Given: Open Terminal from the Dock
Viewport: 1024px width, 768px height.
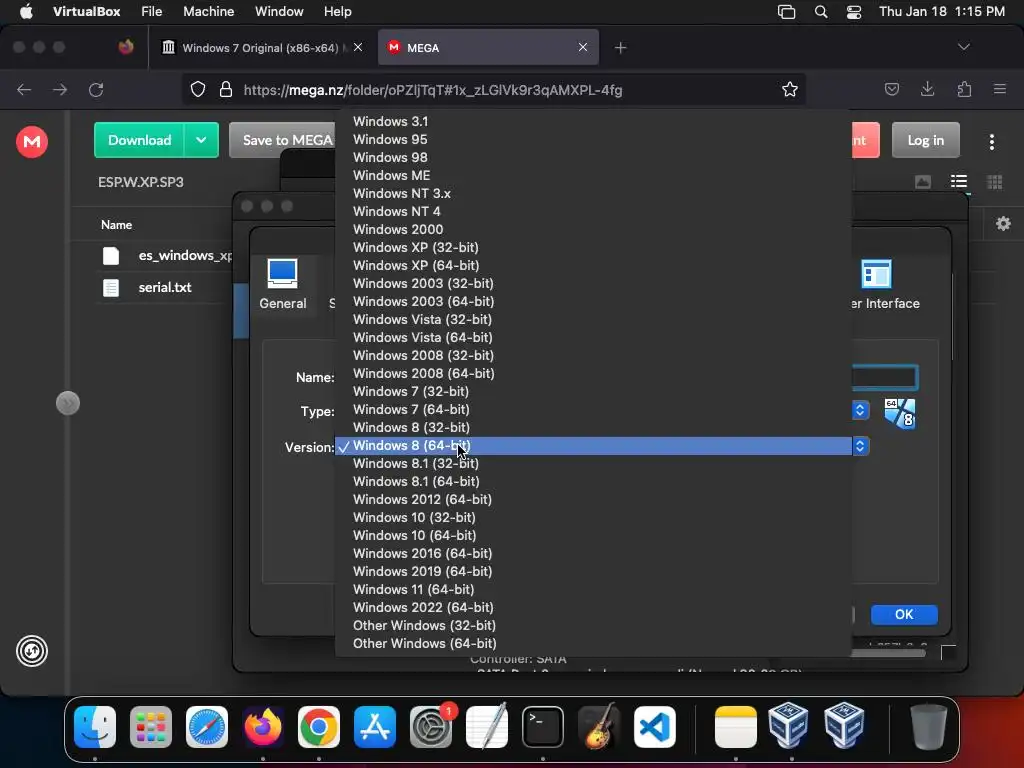Looking at the screenshot, I should 543,727.
